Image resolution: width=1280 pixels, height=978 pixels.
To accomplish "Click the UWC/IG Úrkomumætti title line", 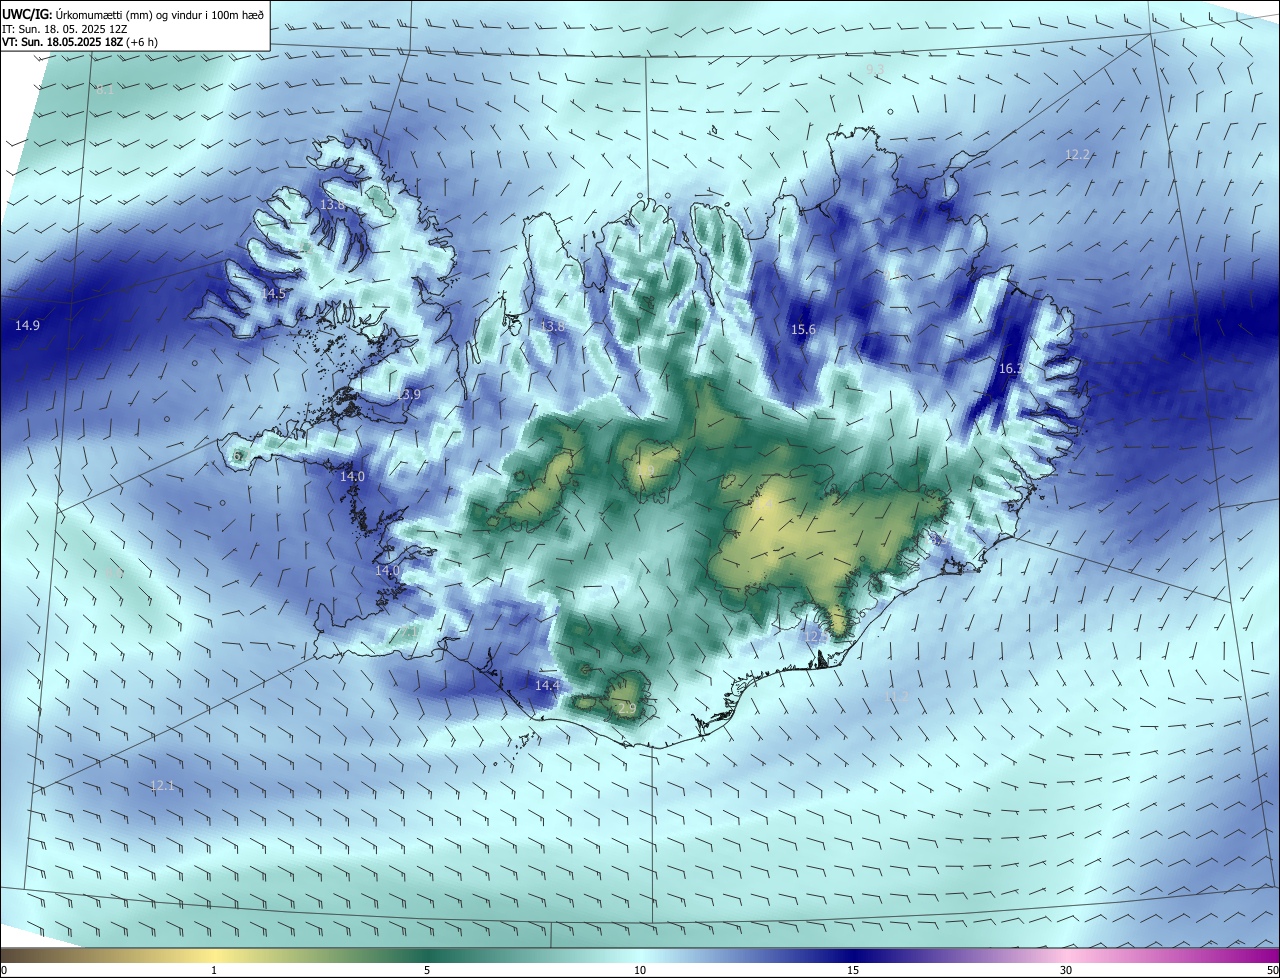I will tap(133, 14).
